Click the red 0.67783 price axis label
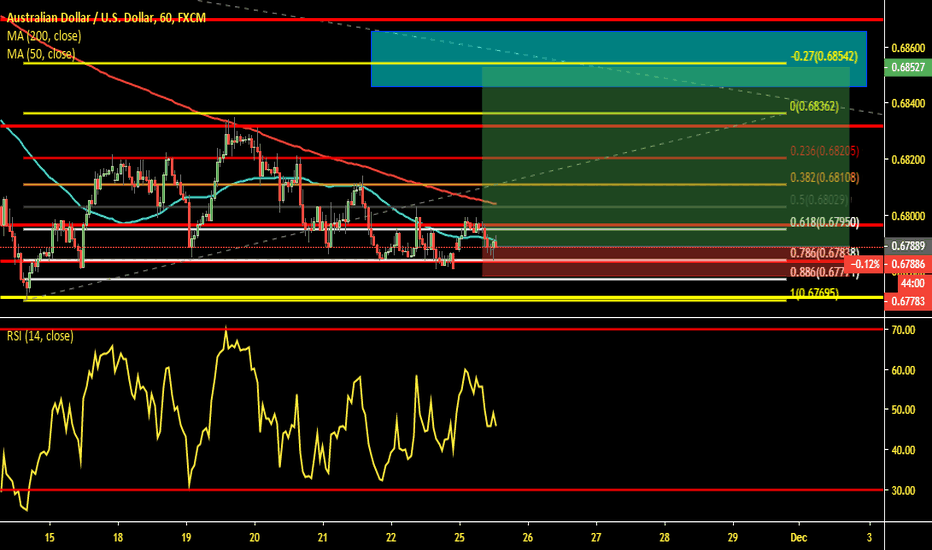This screenshot has height=550, width=932. coord(907,298)
